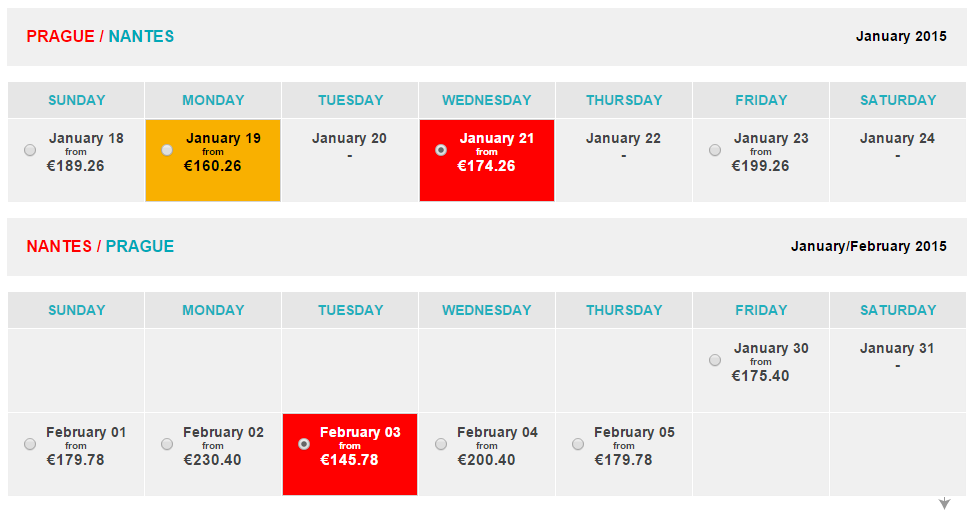Viewport: 977px width, 515px height.
Task: Click the WEDNESDAY header in the outbound table
Action: tap(487, 100)
